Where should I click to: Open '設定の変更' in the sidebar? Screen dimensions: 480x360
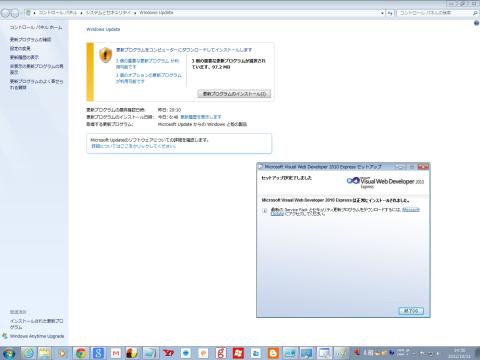[20, 48]
